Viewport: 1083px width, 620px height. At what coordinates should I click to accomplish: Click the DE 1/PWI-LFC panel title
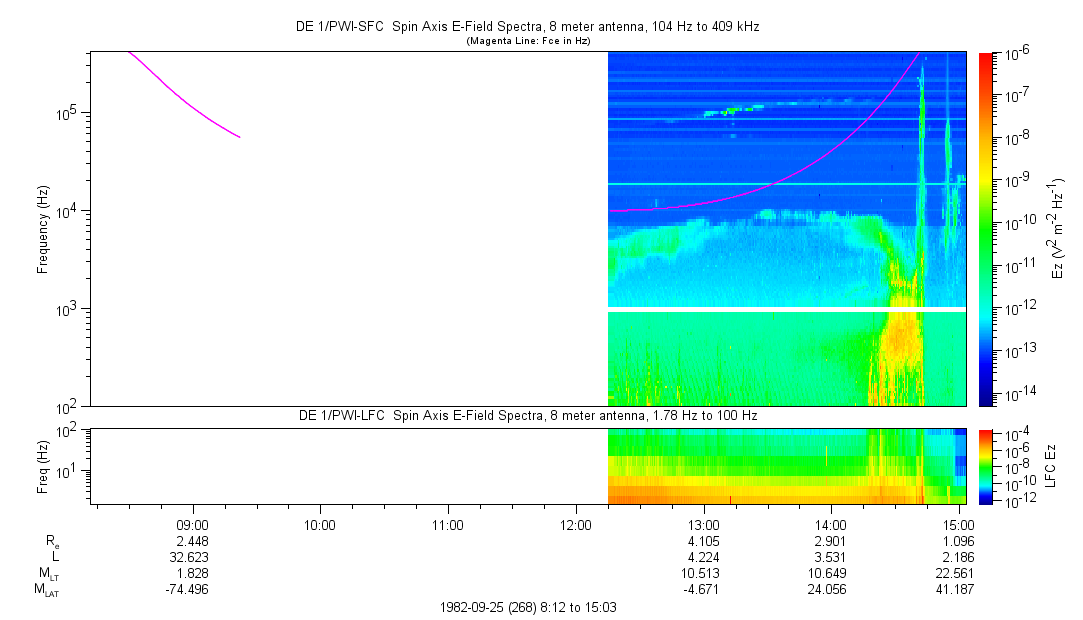[x=528, y=415]
